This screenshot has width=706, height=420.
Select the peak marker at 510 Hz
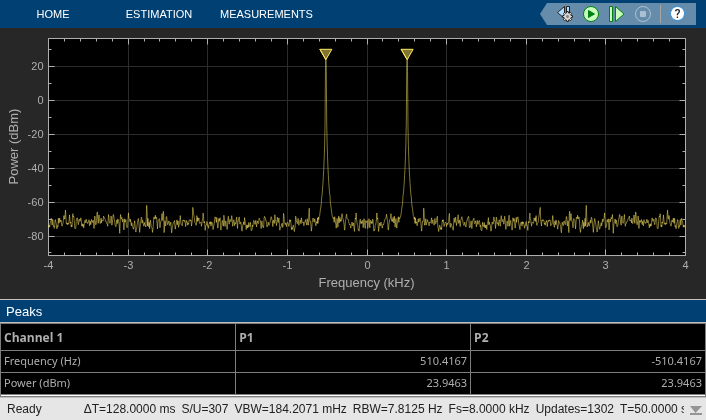(x=407, y=54)
